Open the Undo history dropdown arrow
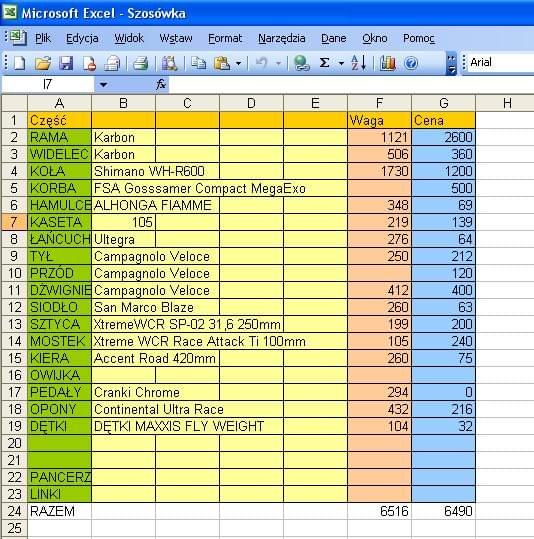534x539 pixels. click(279, 63)
